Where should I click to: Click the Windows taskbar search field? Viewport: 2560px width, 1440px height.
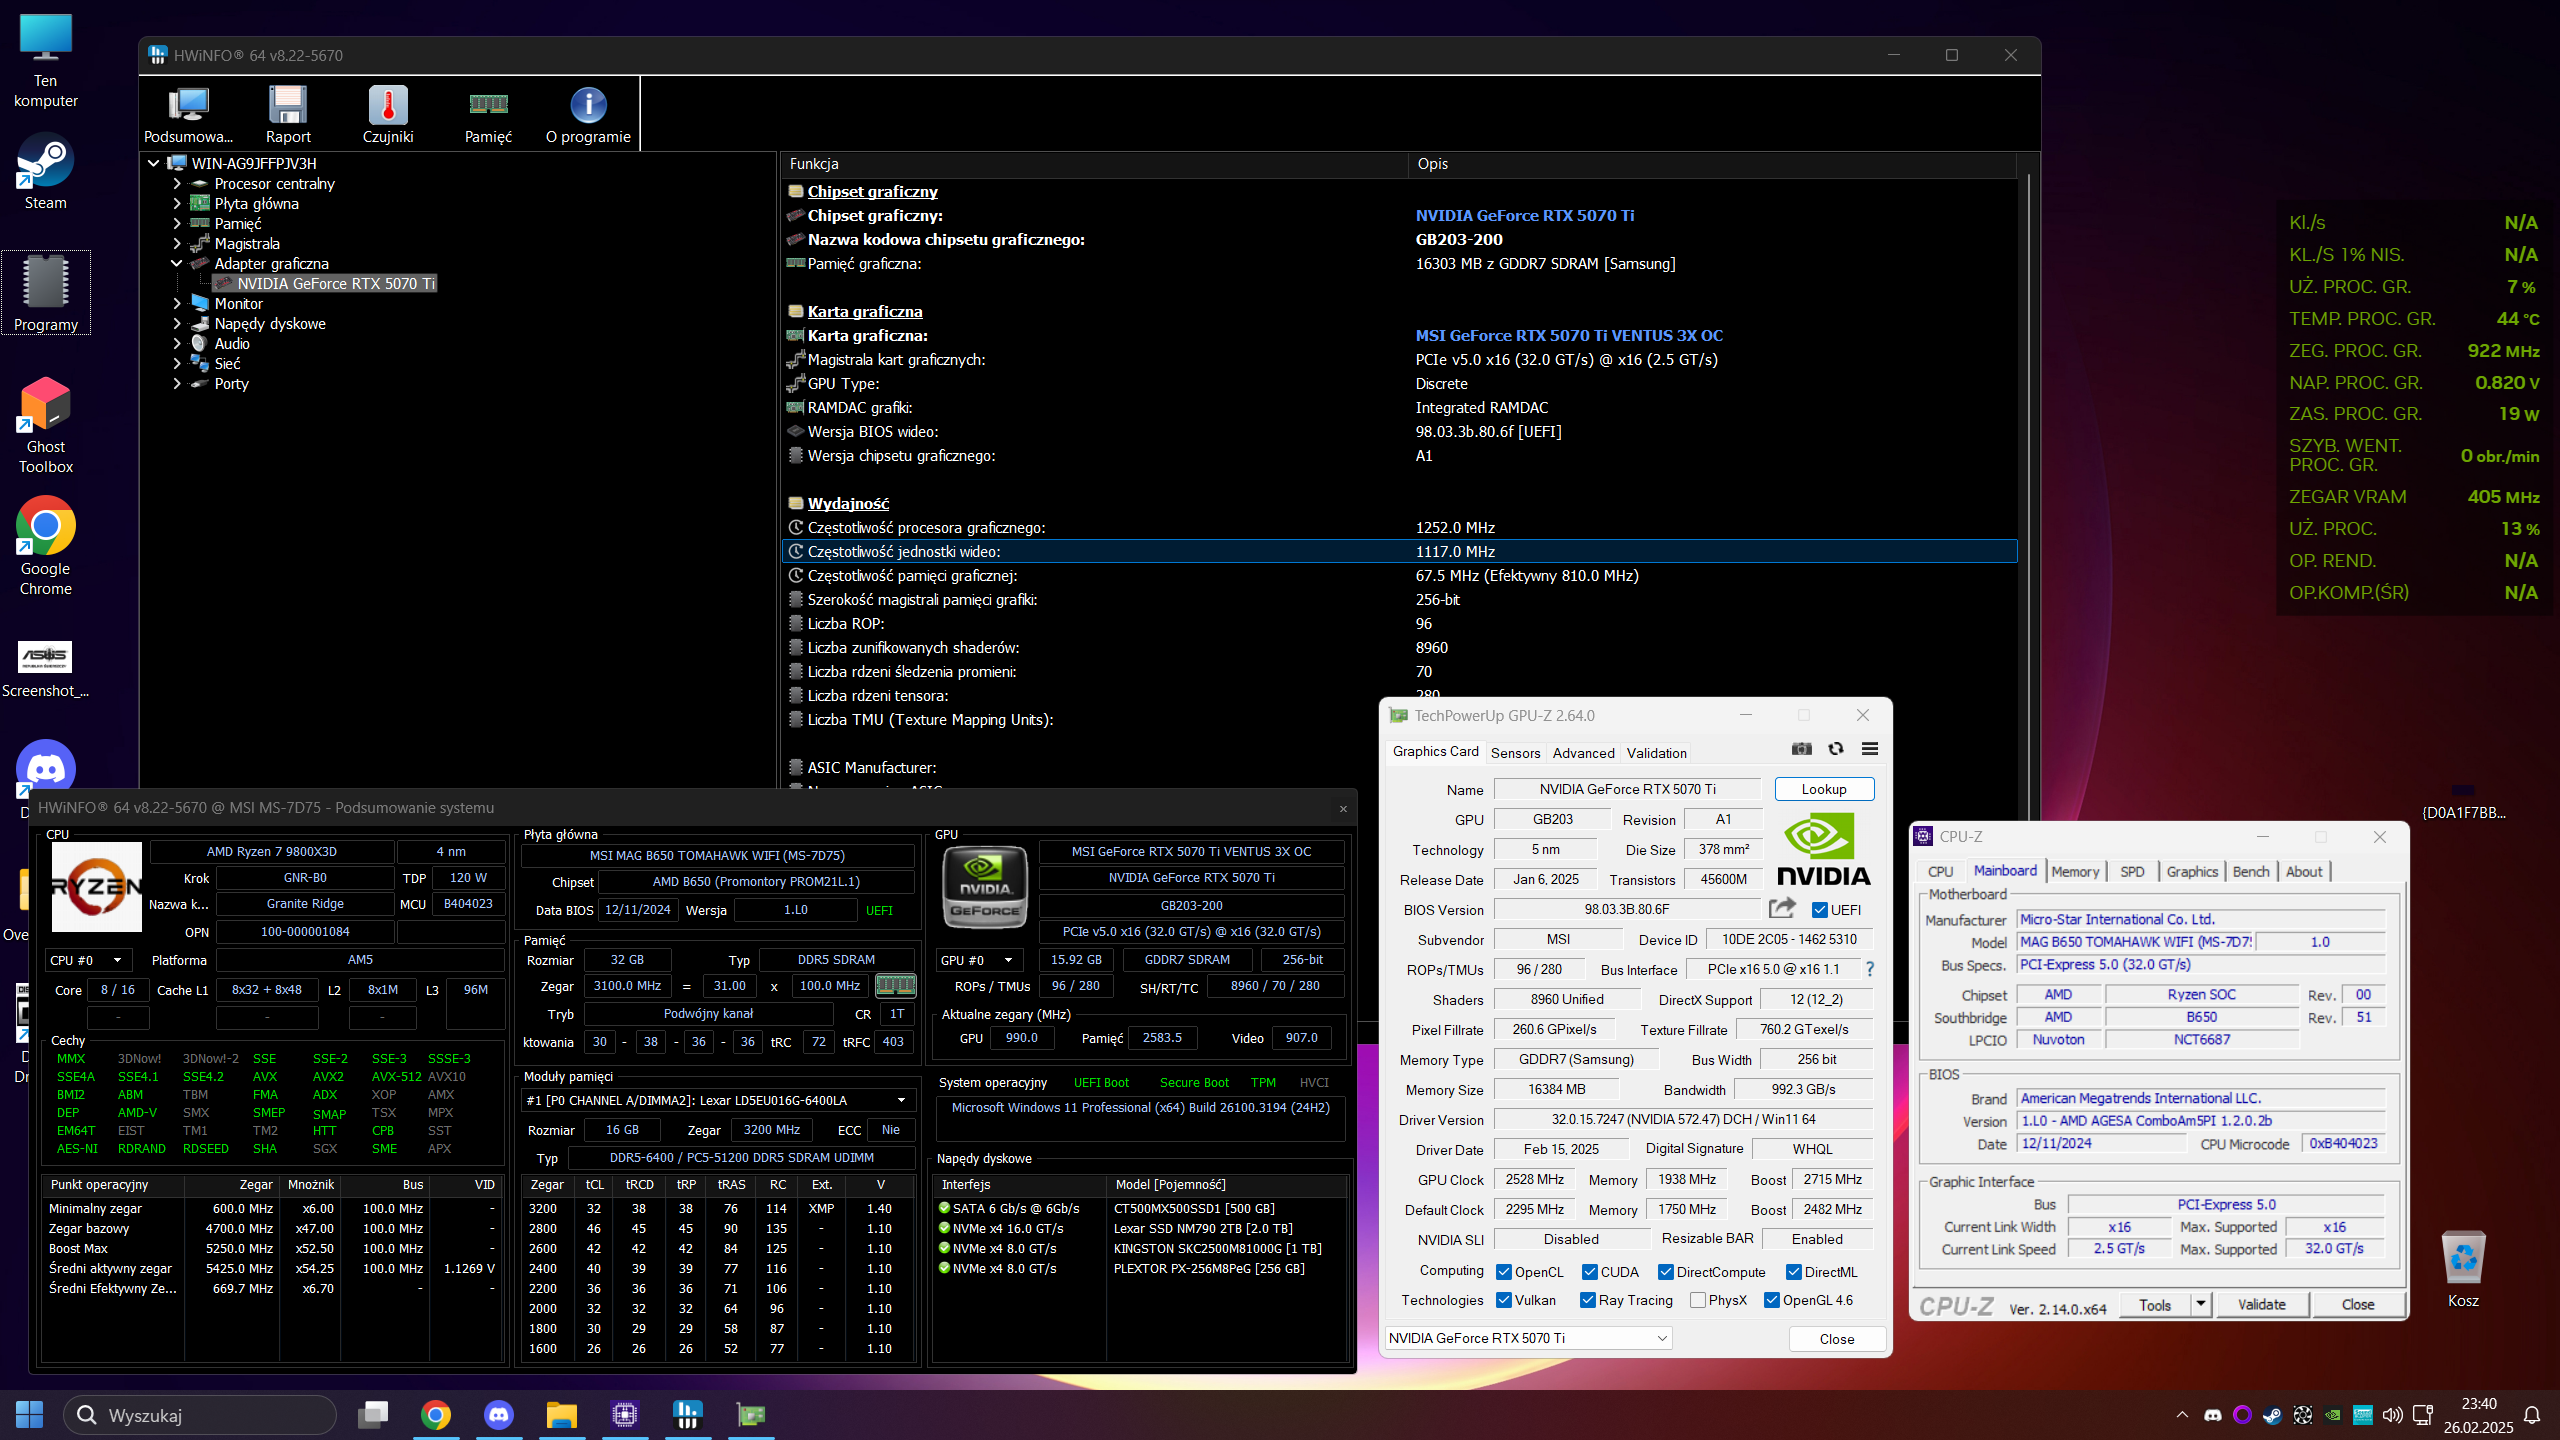pyautogui.click(x=200, y=1415)
